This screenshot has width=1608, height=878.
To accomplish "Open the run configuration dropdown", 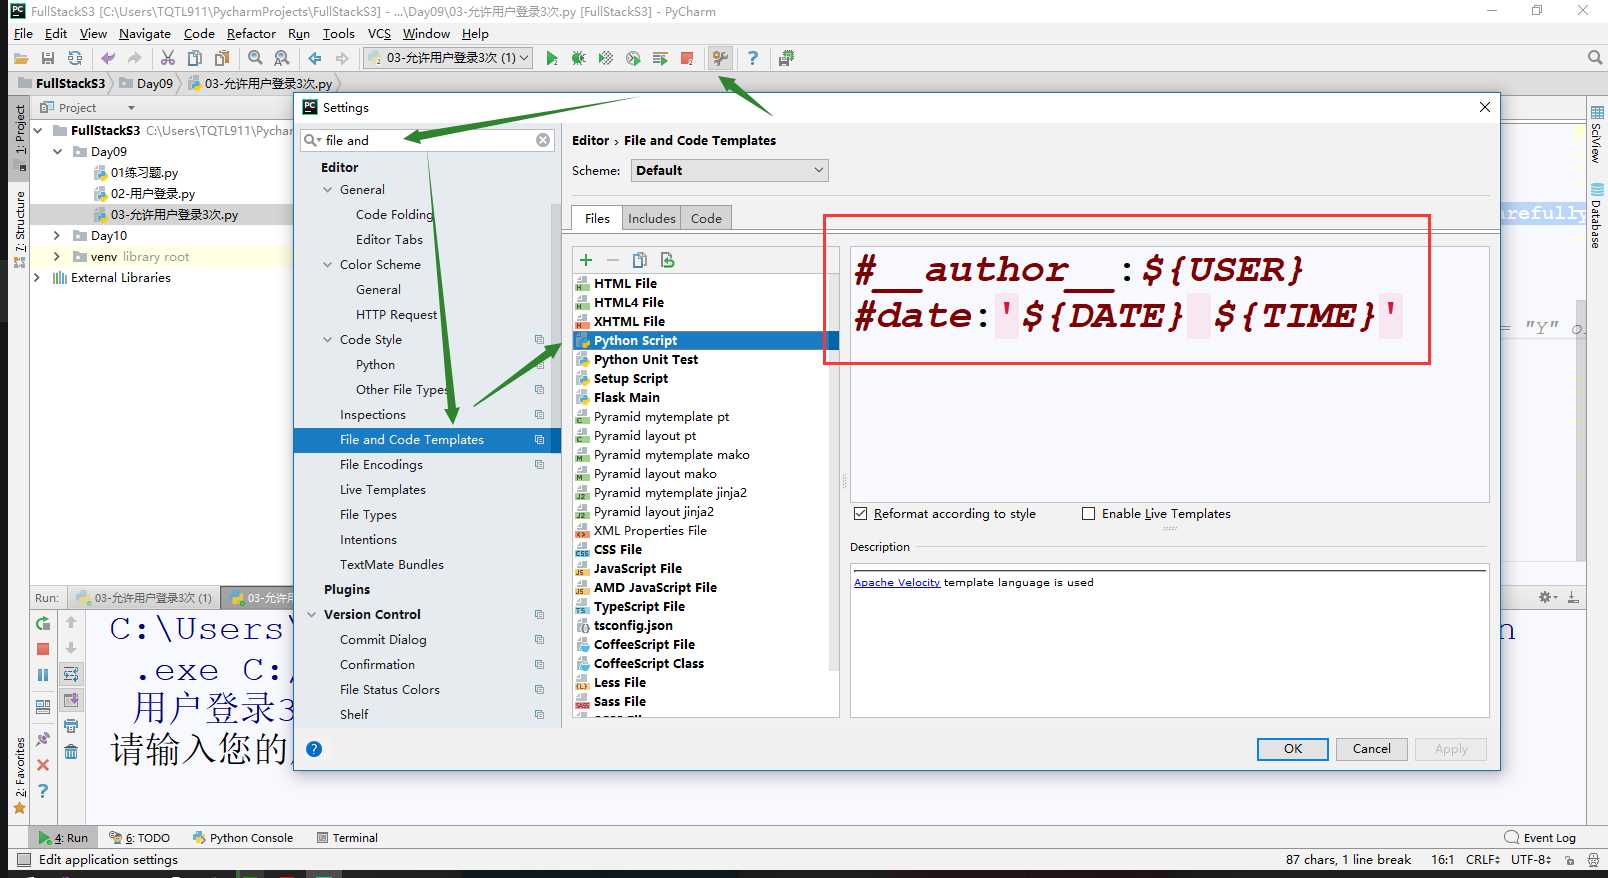I will click(448, 58).
